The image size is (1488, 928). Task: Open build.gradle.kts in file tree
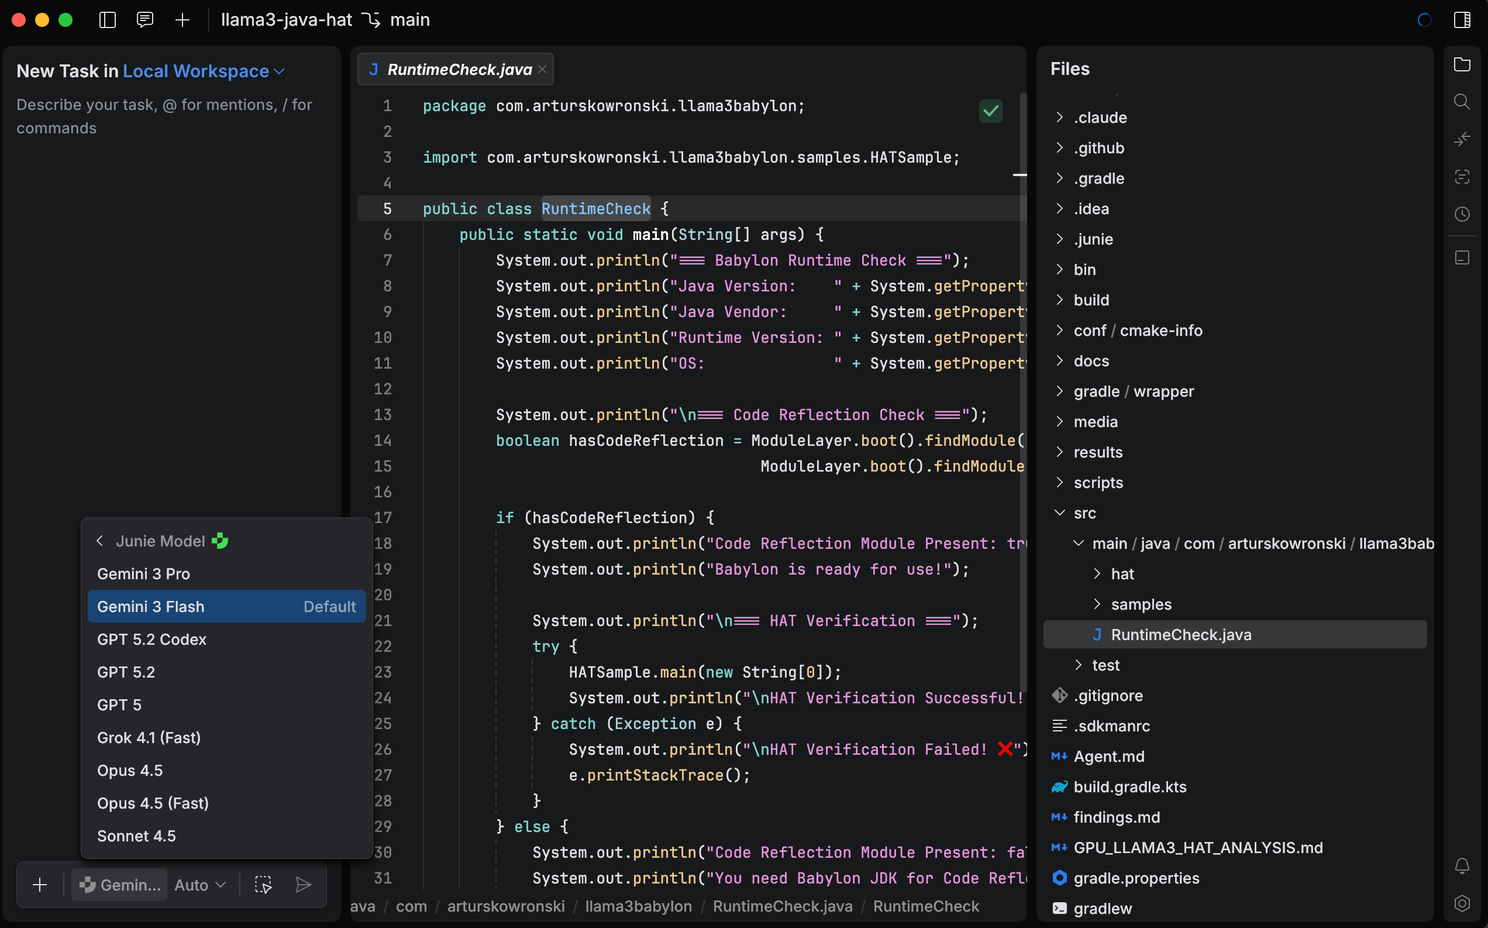pyautogui.click(x=1130, y=787)
